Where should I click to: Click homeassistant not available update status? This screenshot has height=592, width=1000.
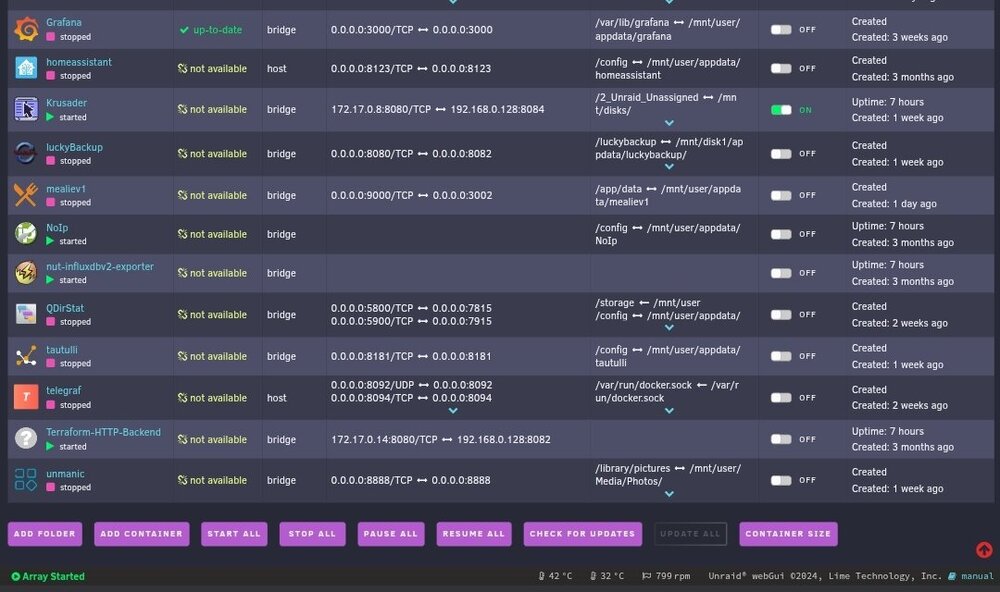coord(212,68)
